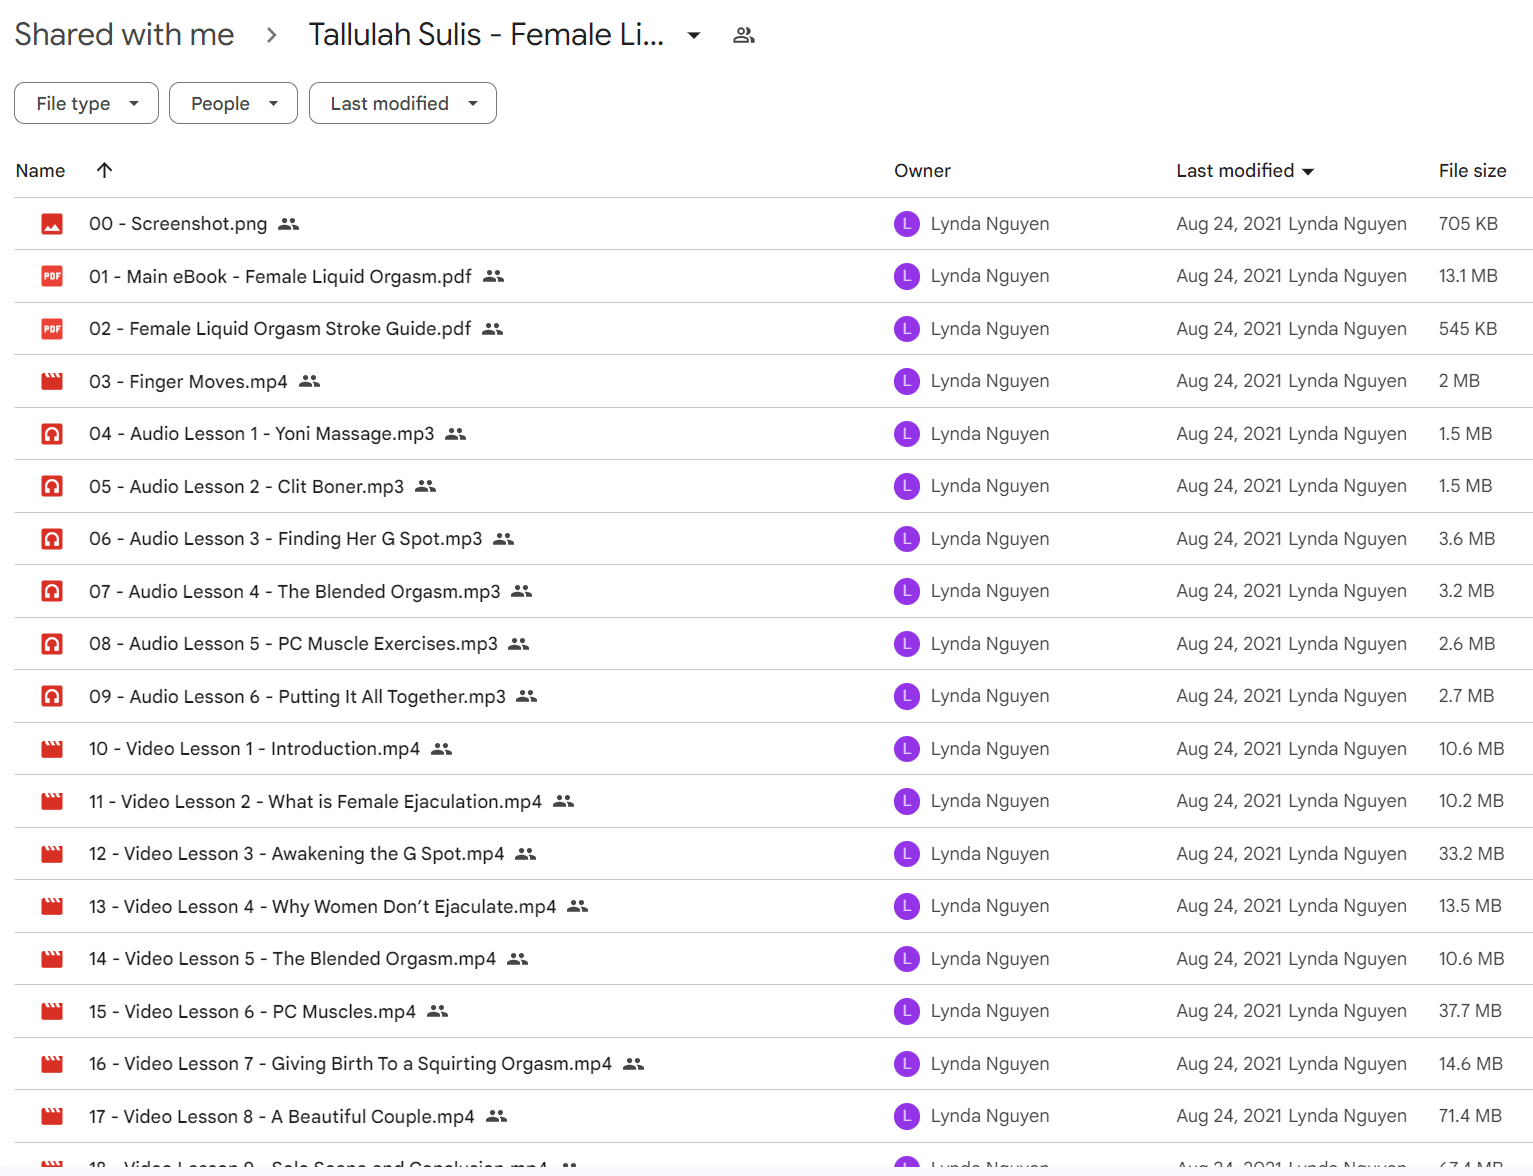Click file size 71.4 MB
This screenshot has width=1533, height=1176.
(x=1470, y=1116)
